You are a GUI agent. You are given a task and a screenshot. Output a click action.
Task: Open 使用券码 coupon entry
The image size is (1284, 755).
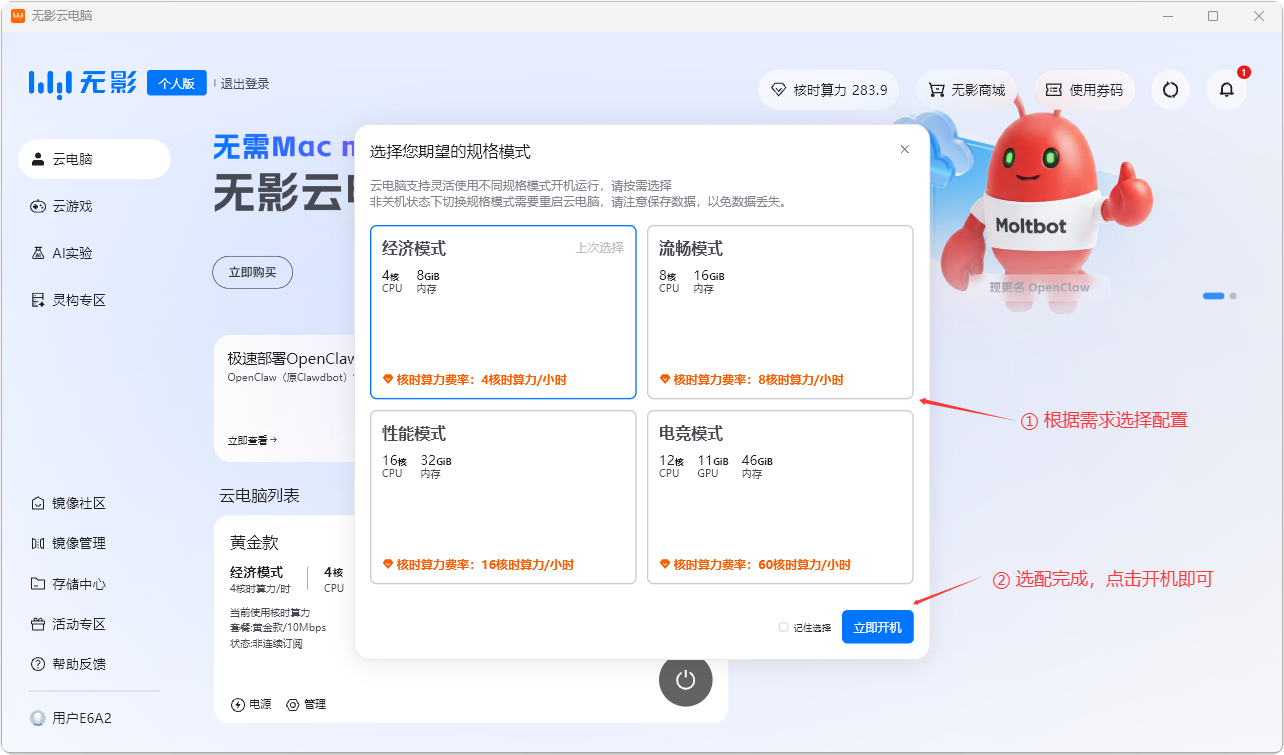[1084, 90]
